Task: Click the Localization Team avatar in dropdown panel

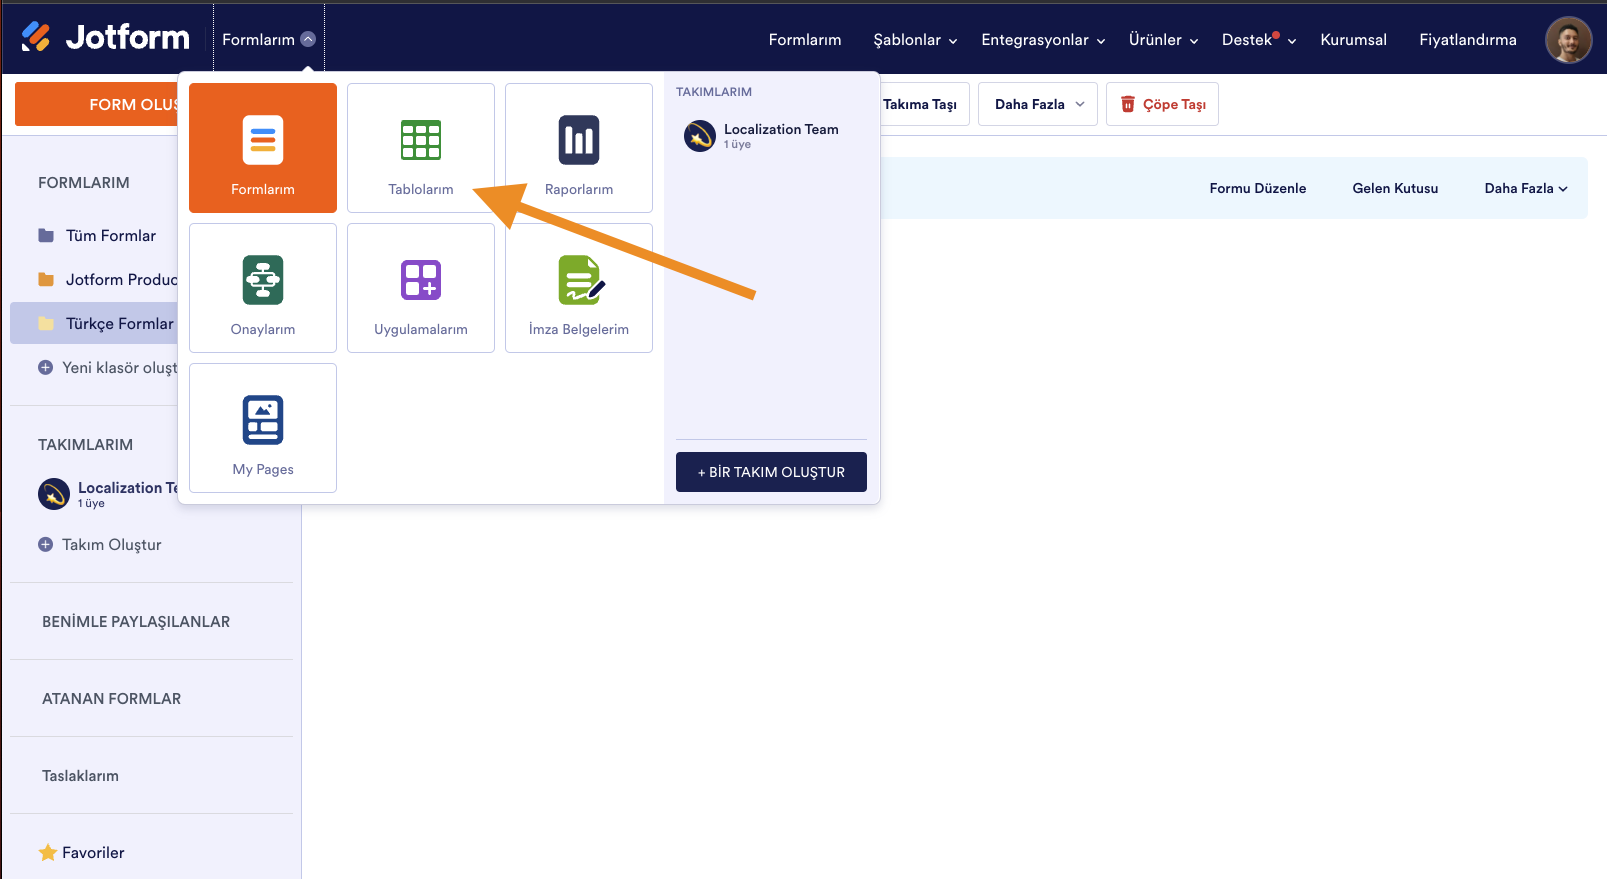Action: (700, 135)
